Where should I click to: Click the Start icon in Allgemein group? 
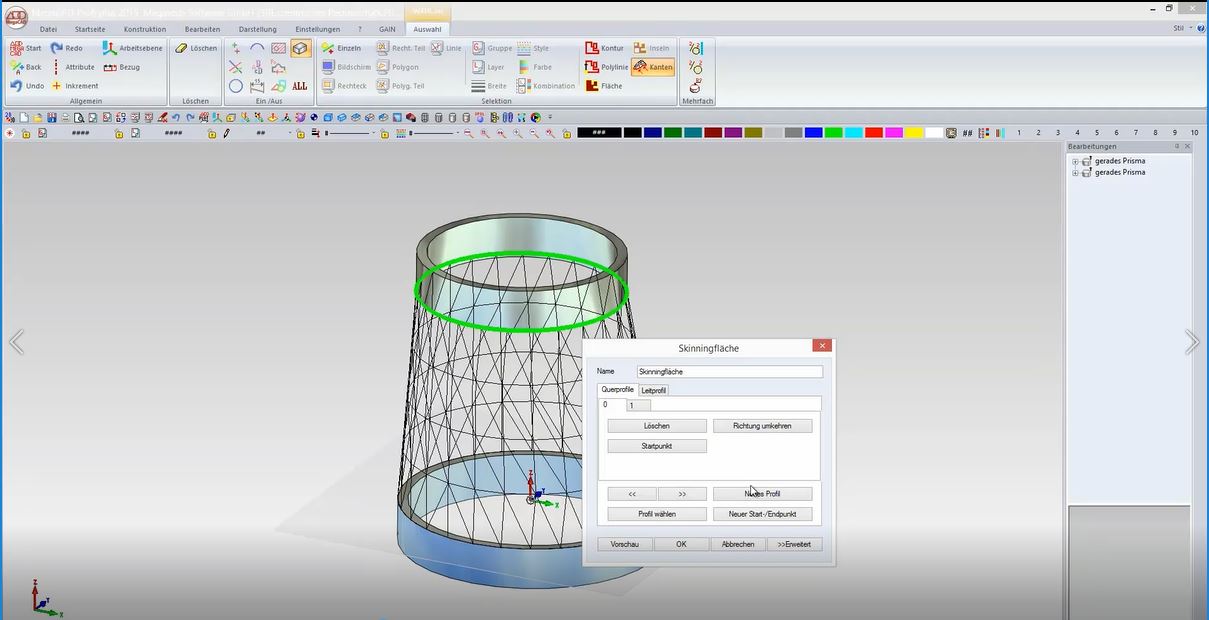point(26,48)
